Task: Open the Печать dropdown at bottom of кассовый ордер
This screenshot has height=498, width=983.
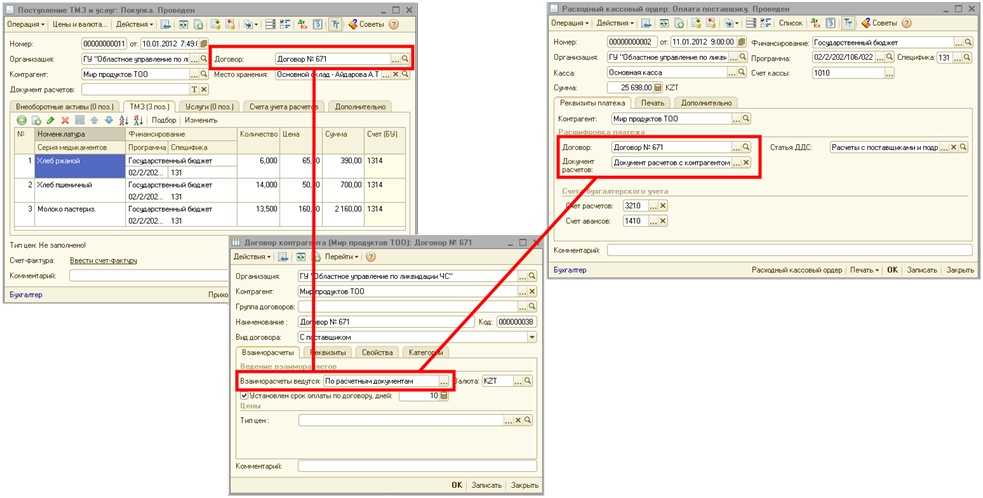Action: (x=863, y=270)
